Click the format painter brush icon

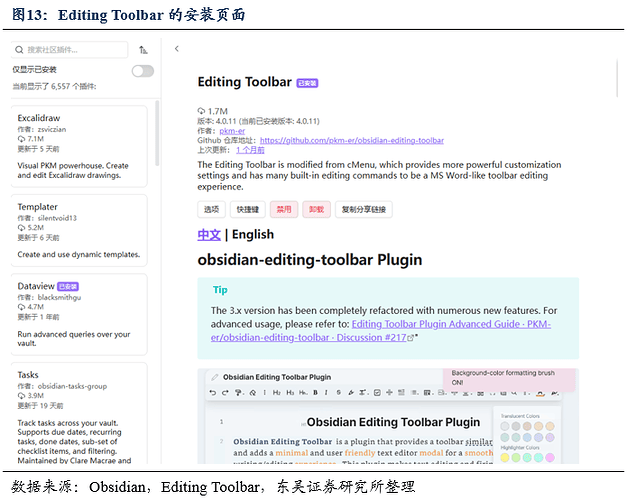click(238, 393)
